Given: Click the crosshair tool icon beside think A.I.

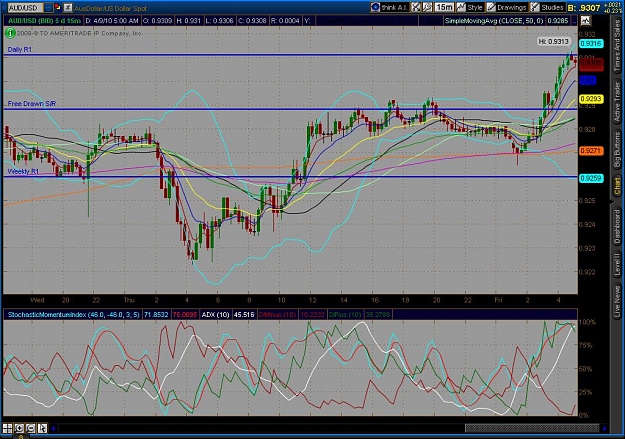Looking at the screenshot, I should pyautogui.click(x=416, y=7).
